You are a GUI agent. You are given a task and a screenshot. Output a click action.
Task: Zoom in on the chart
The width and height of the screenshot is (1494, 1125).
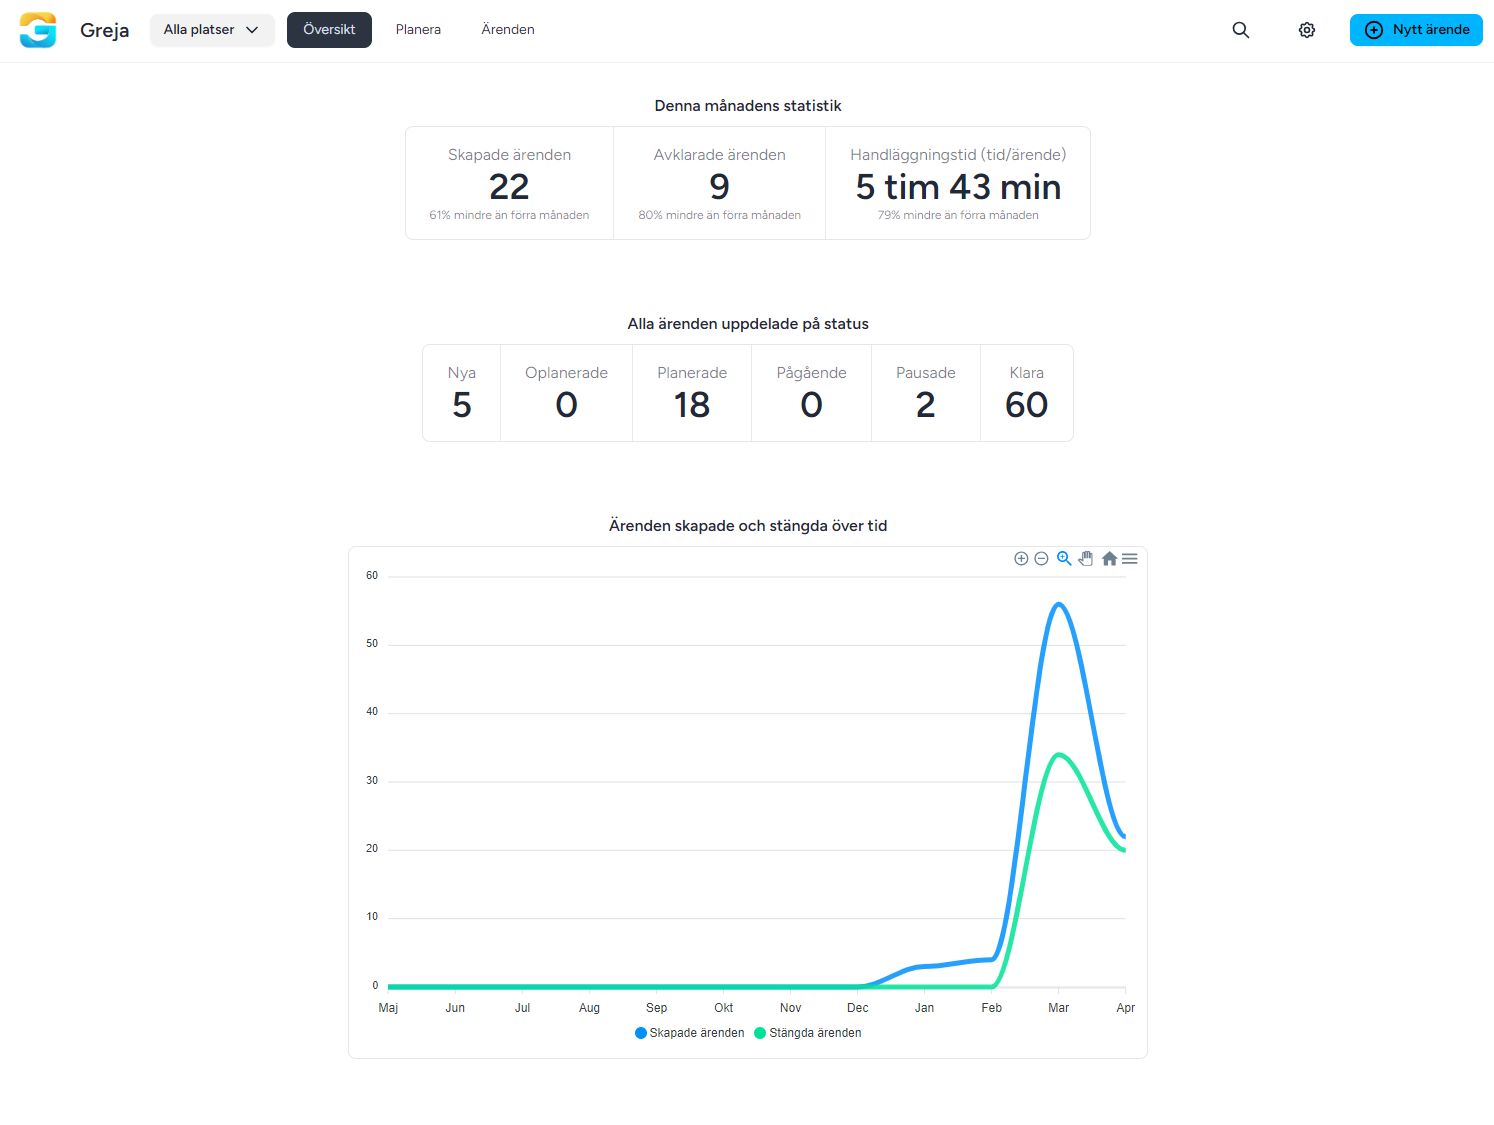(1021, 559)
